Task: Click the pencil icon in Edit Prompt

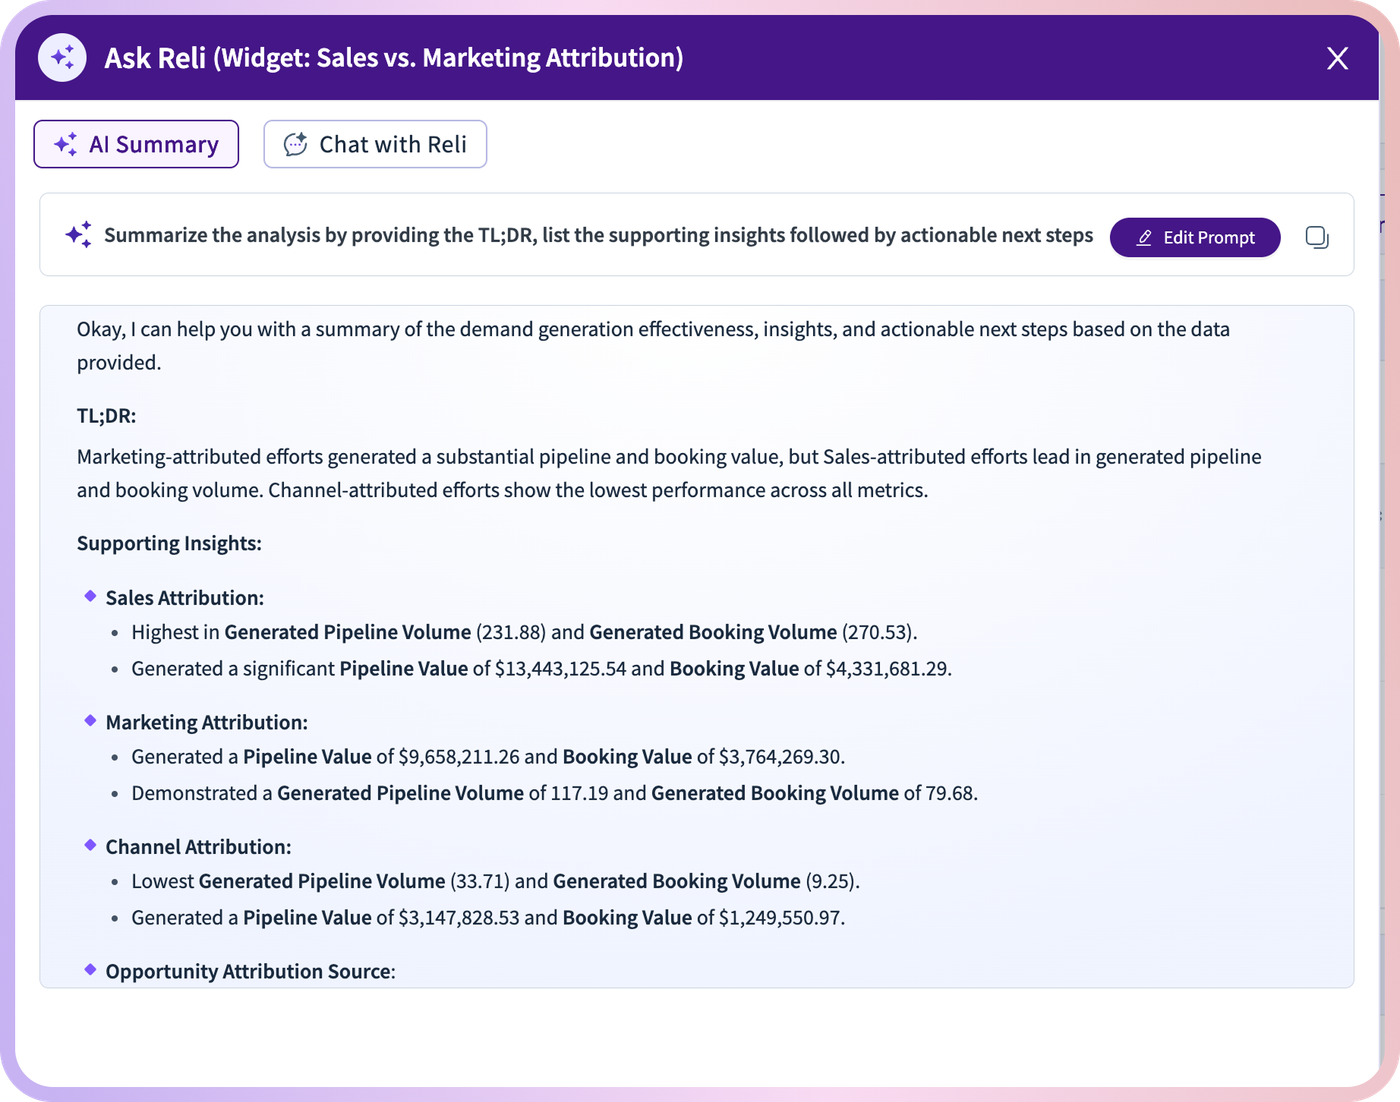Action: coord(1144,238)
